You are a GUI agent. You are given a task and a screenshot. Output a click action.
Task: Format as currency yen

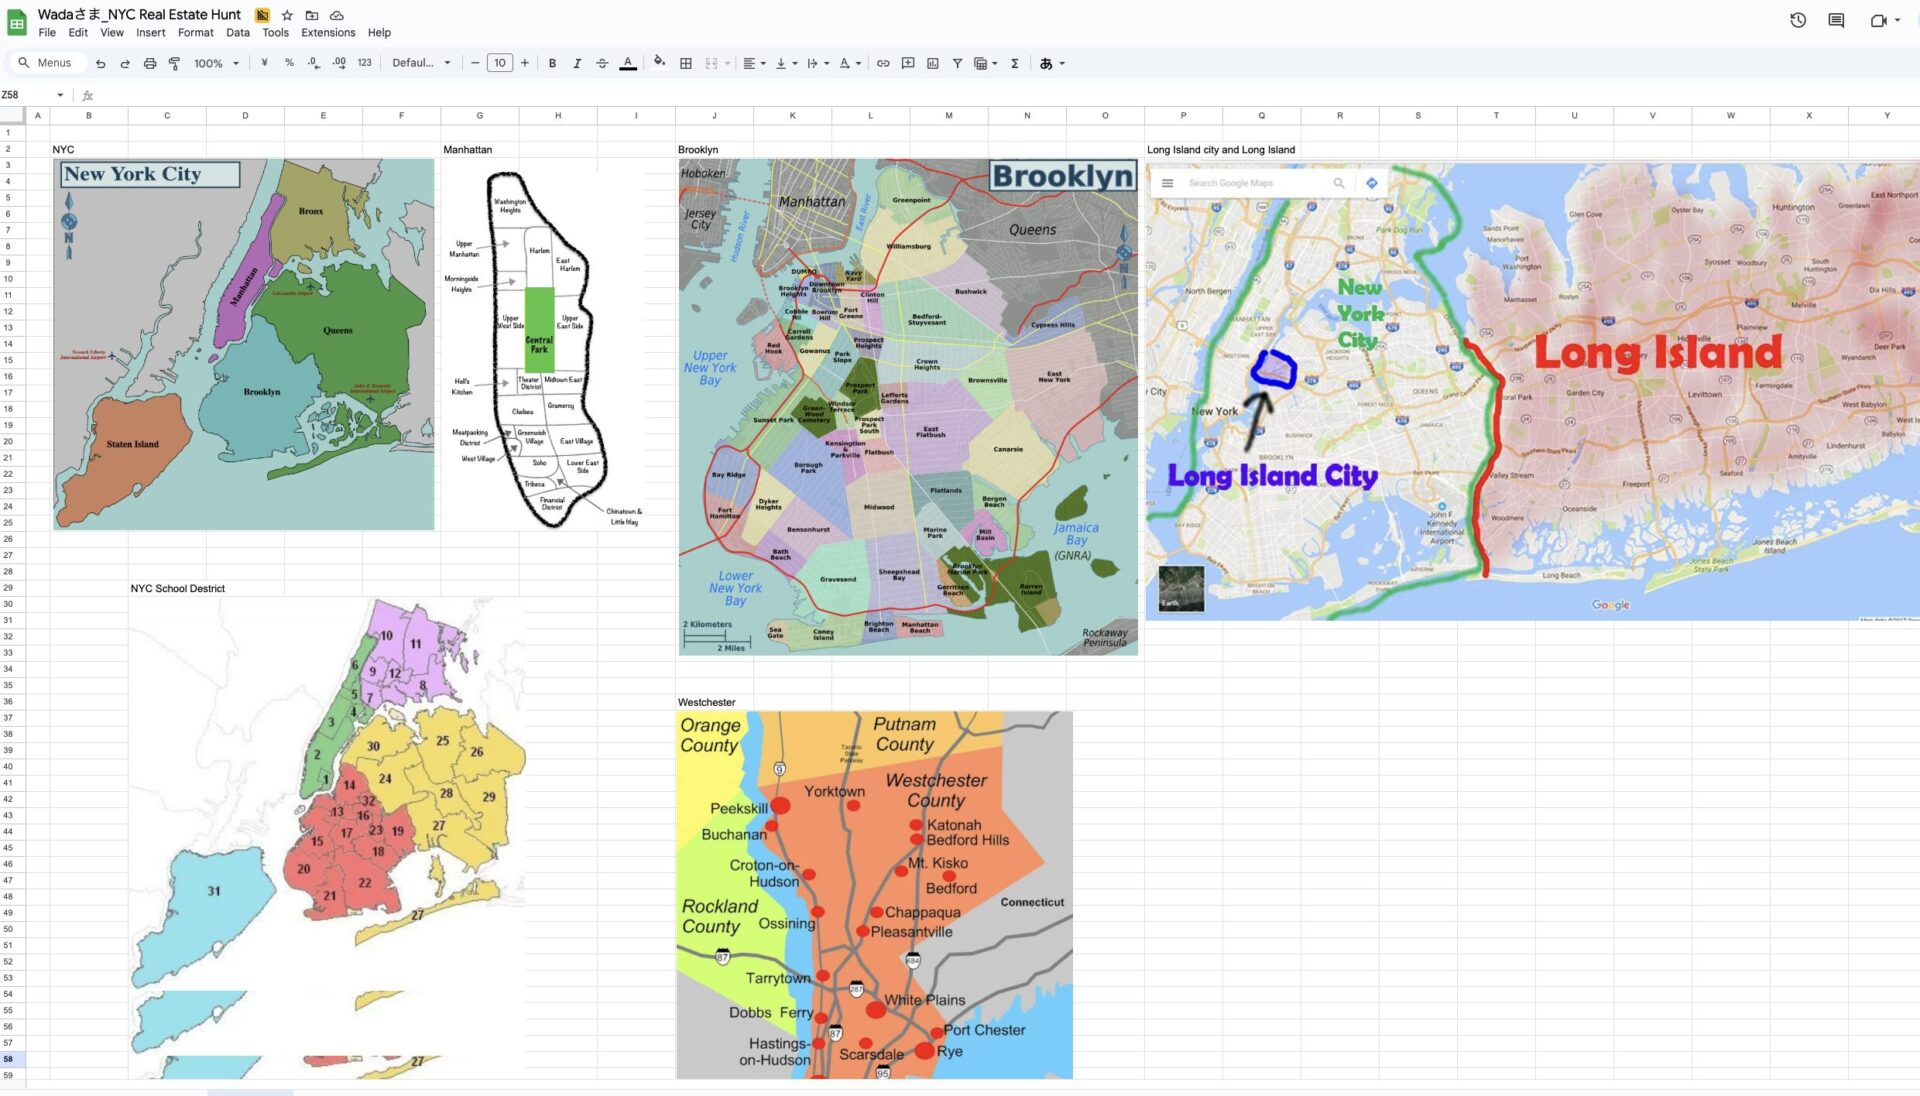(264, 63)
